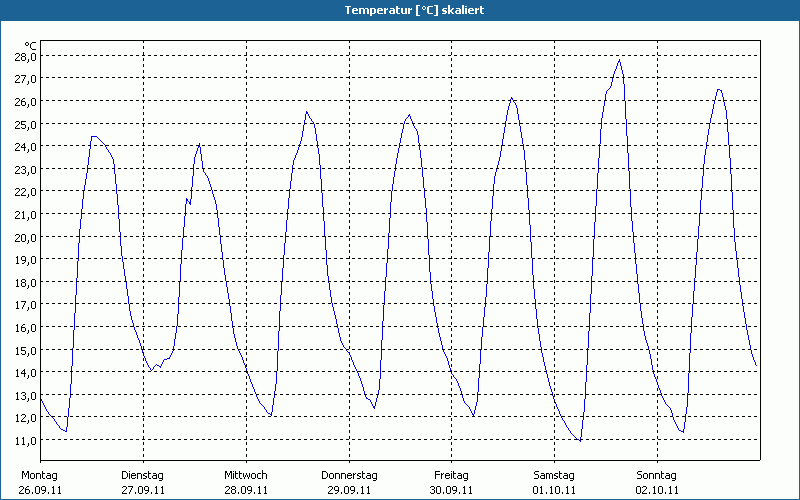Select the 16,0 y-axis label
The width and height of the screenshot is (800, 500).
25,328
